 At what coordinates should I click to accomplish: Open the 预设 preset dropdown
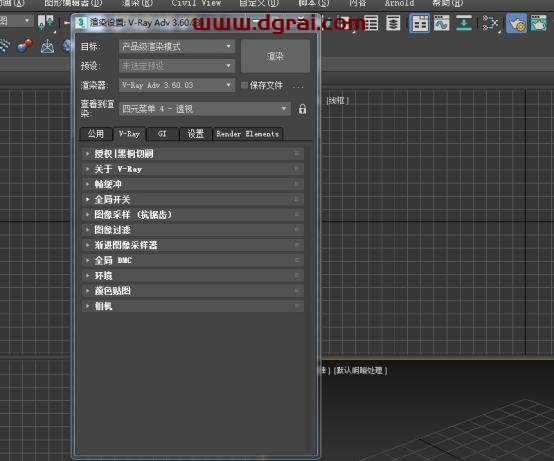(x=177, y=66)
